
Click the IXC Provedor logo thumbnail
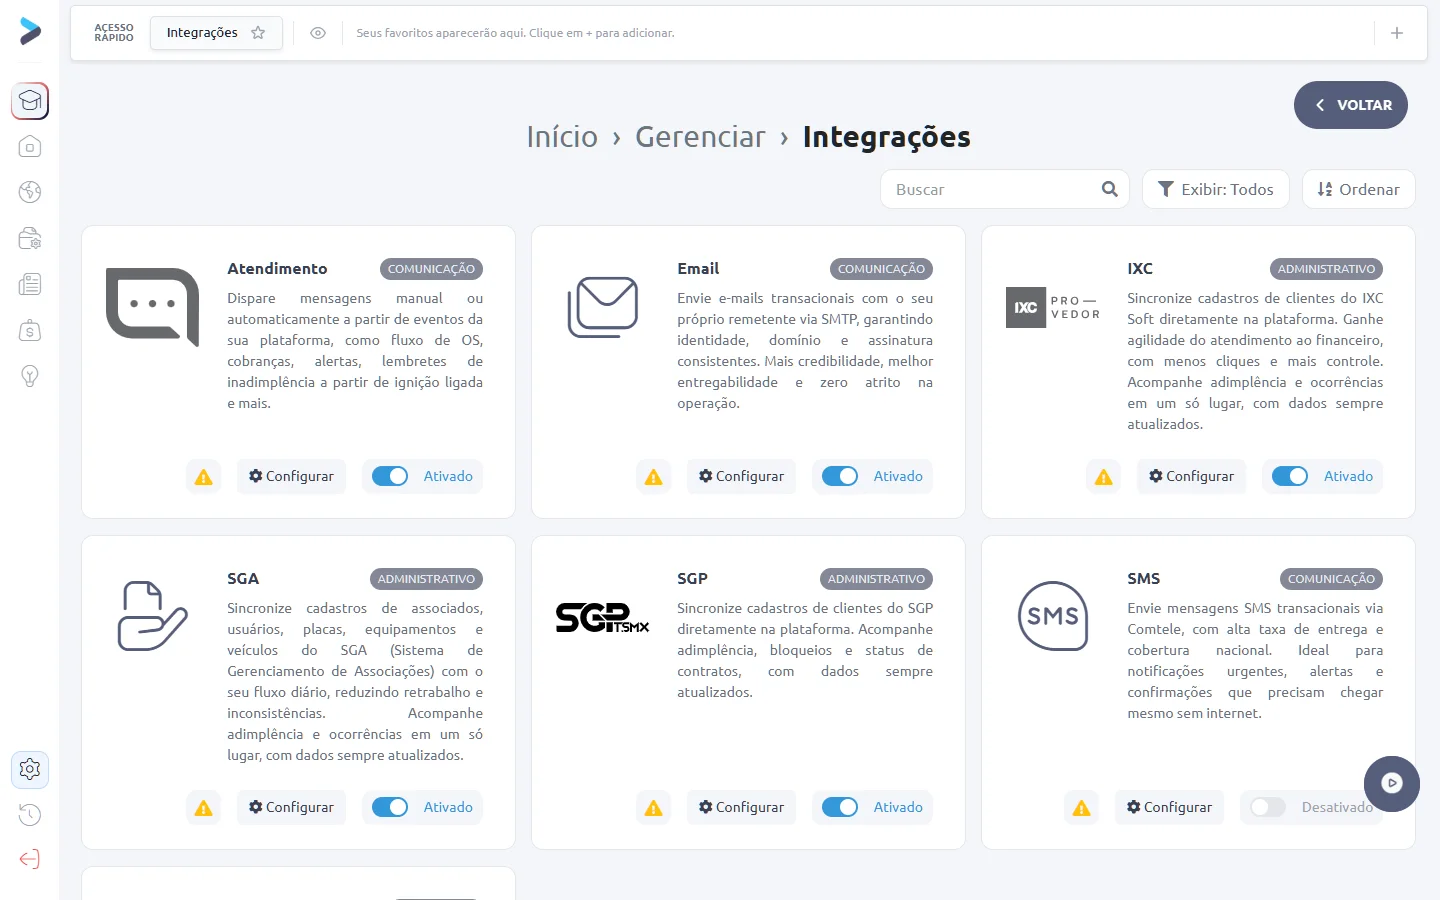pyautogui.click(x=1053, y=307)
